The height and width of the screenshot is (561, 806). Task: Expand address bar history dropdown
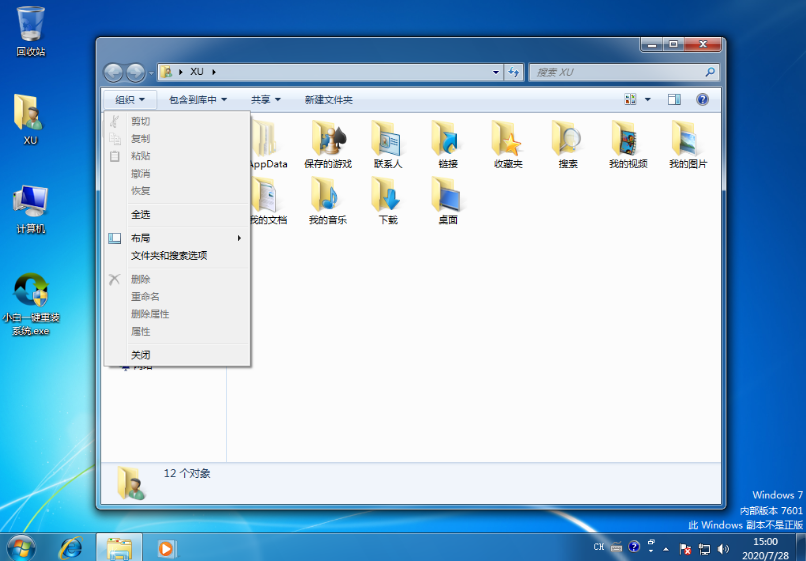(x=496, y=72)
